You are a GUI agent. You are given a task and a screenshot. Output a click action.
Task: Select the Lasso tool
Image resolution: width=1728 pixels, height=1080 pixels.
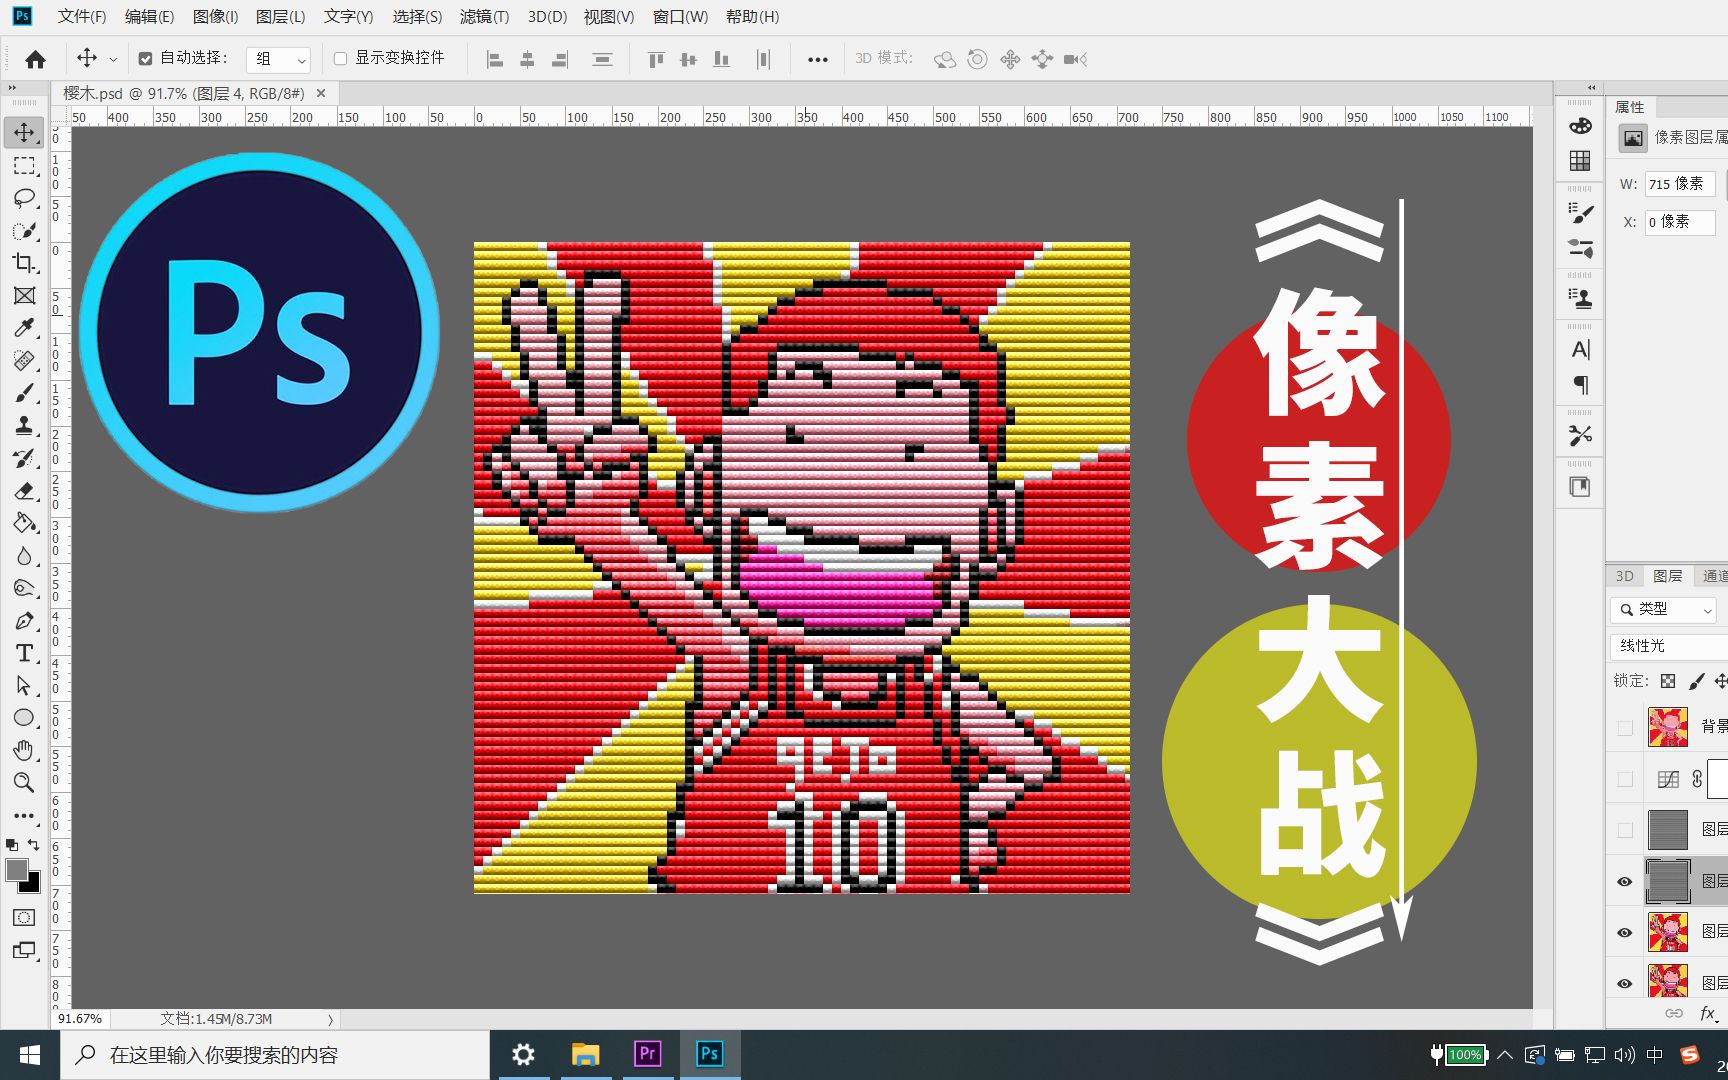24,198
